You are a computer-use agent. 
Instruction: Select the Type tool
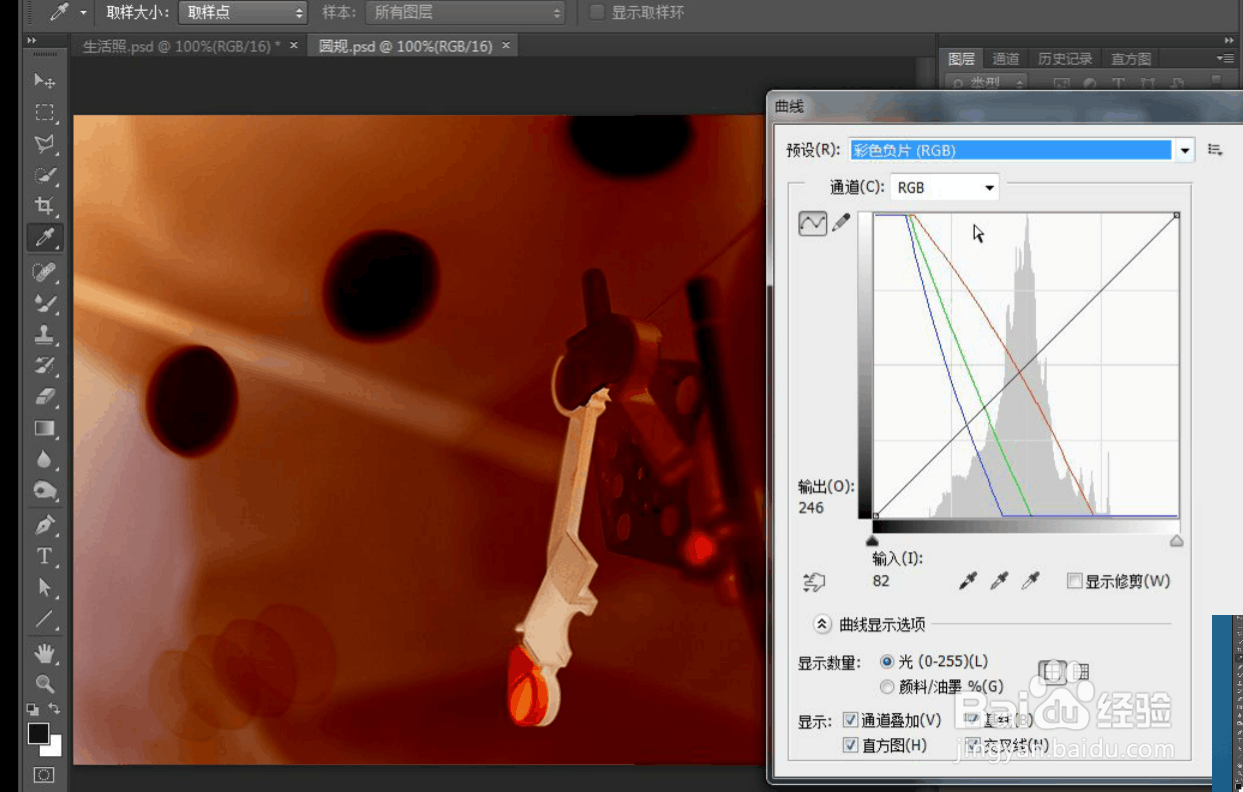tap(44, 556)
